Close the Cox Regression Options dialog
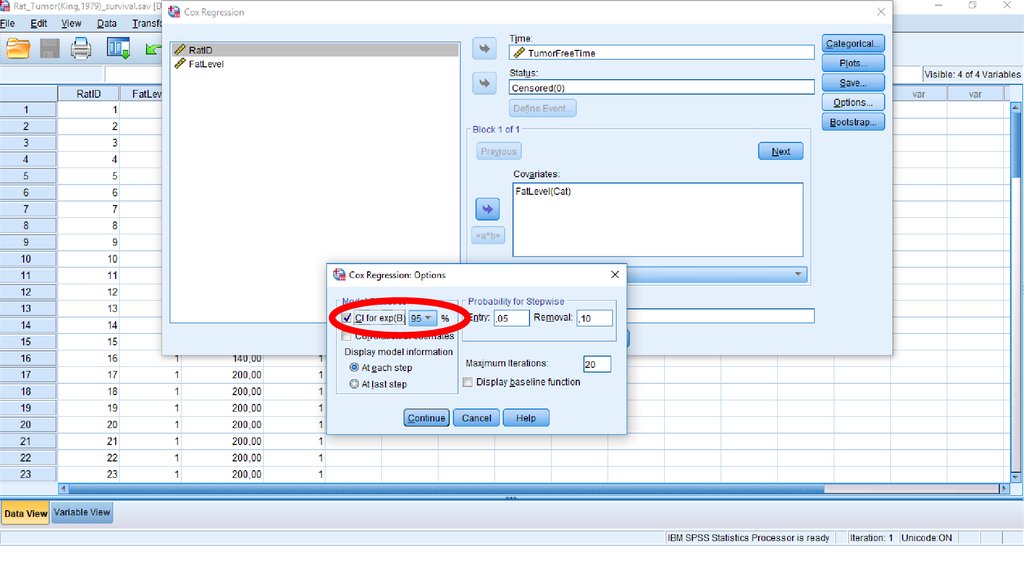The height and width of the screenshot is (574, 1024). (x=615, y=274)
